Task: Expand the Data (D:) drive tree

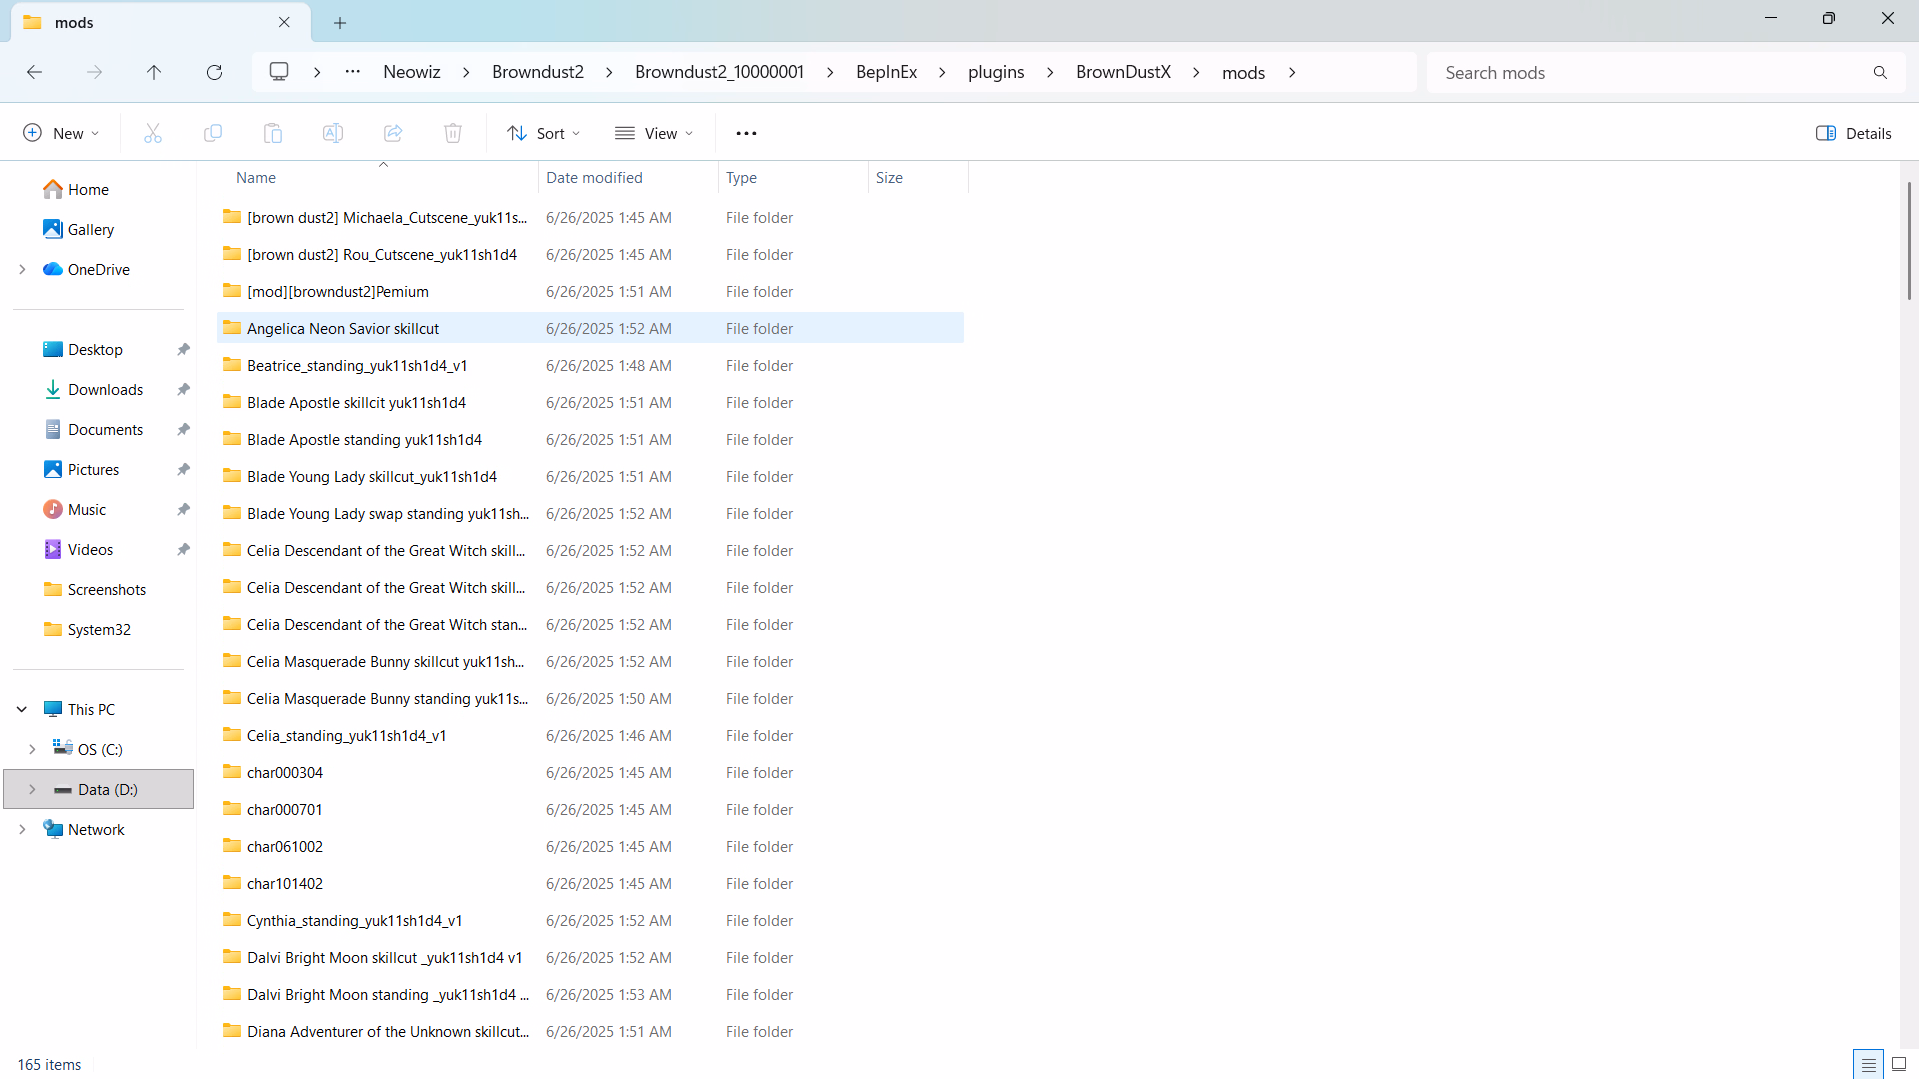Action: coord(32,789)
